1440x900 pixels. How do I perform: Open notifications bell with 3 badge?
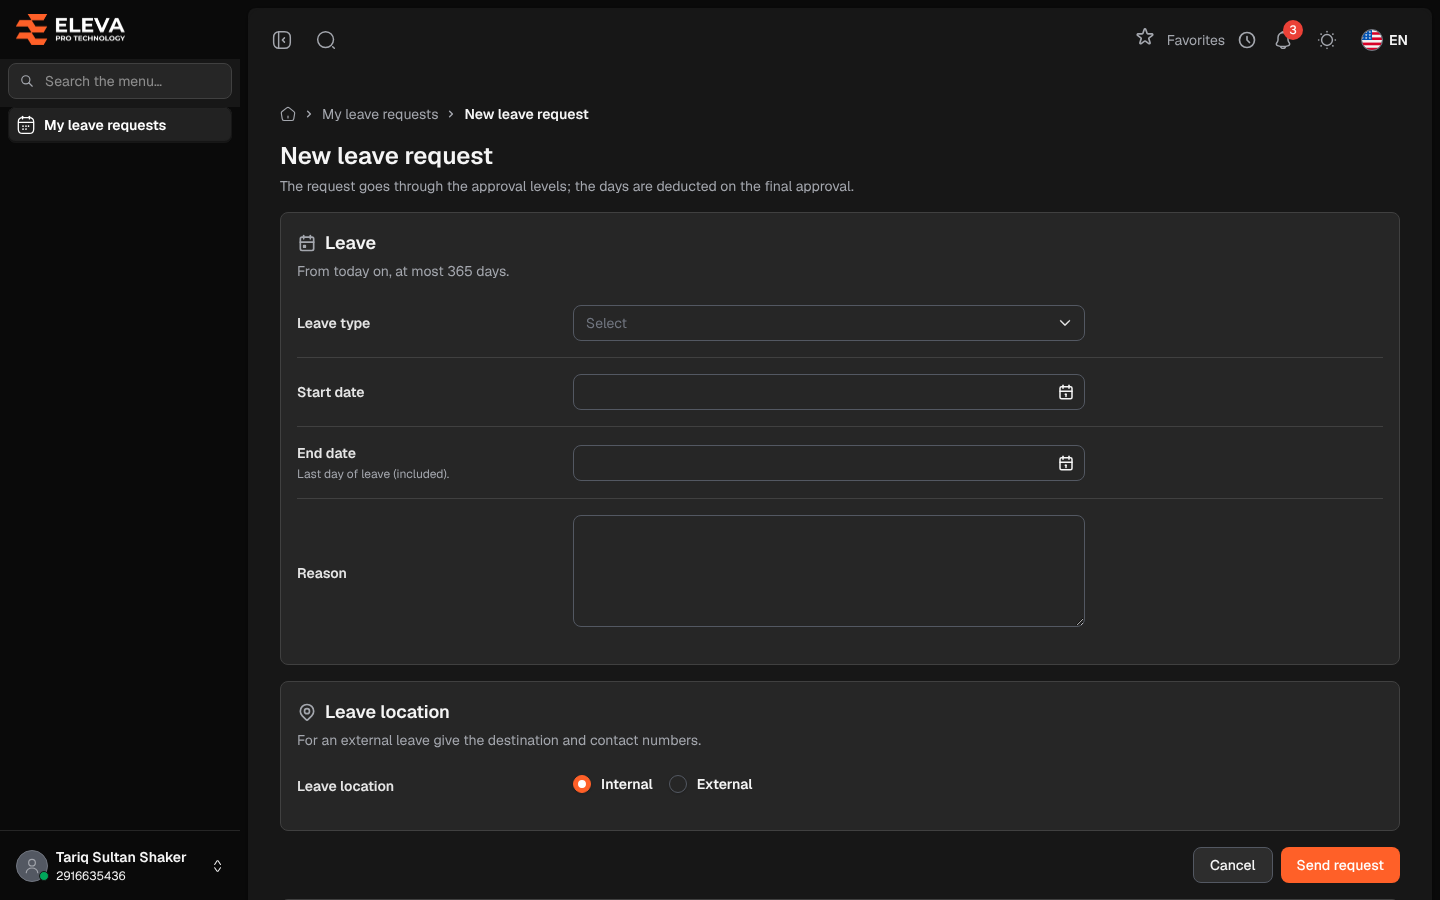1284,39
